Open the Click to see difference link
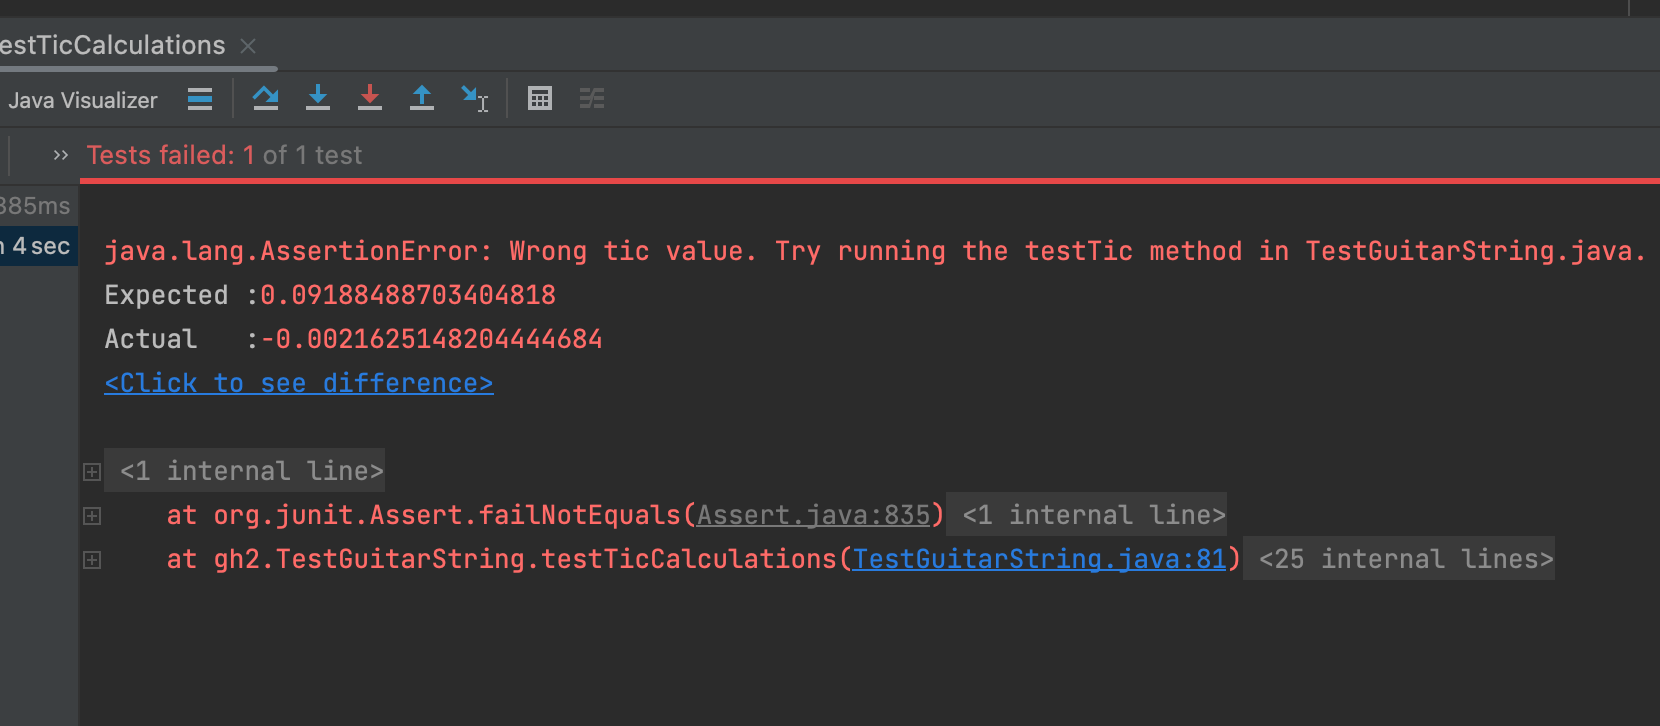This screenshot has height=726, width=1660. pos(298,383)
